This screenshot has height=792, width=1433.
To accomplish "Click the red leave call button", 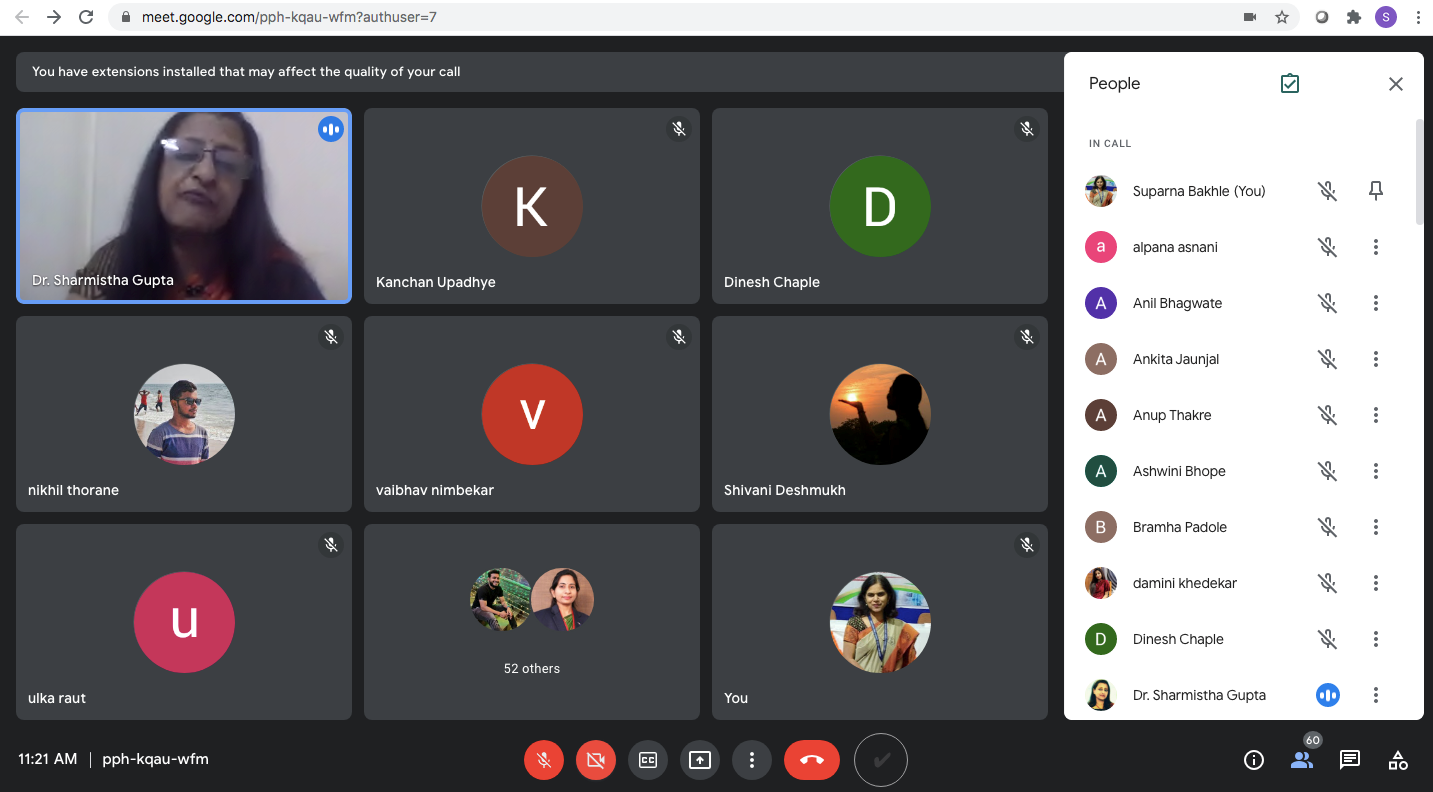I will pos(811,760).
